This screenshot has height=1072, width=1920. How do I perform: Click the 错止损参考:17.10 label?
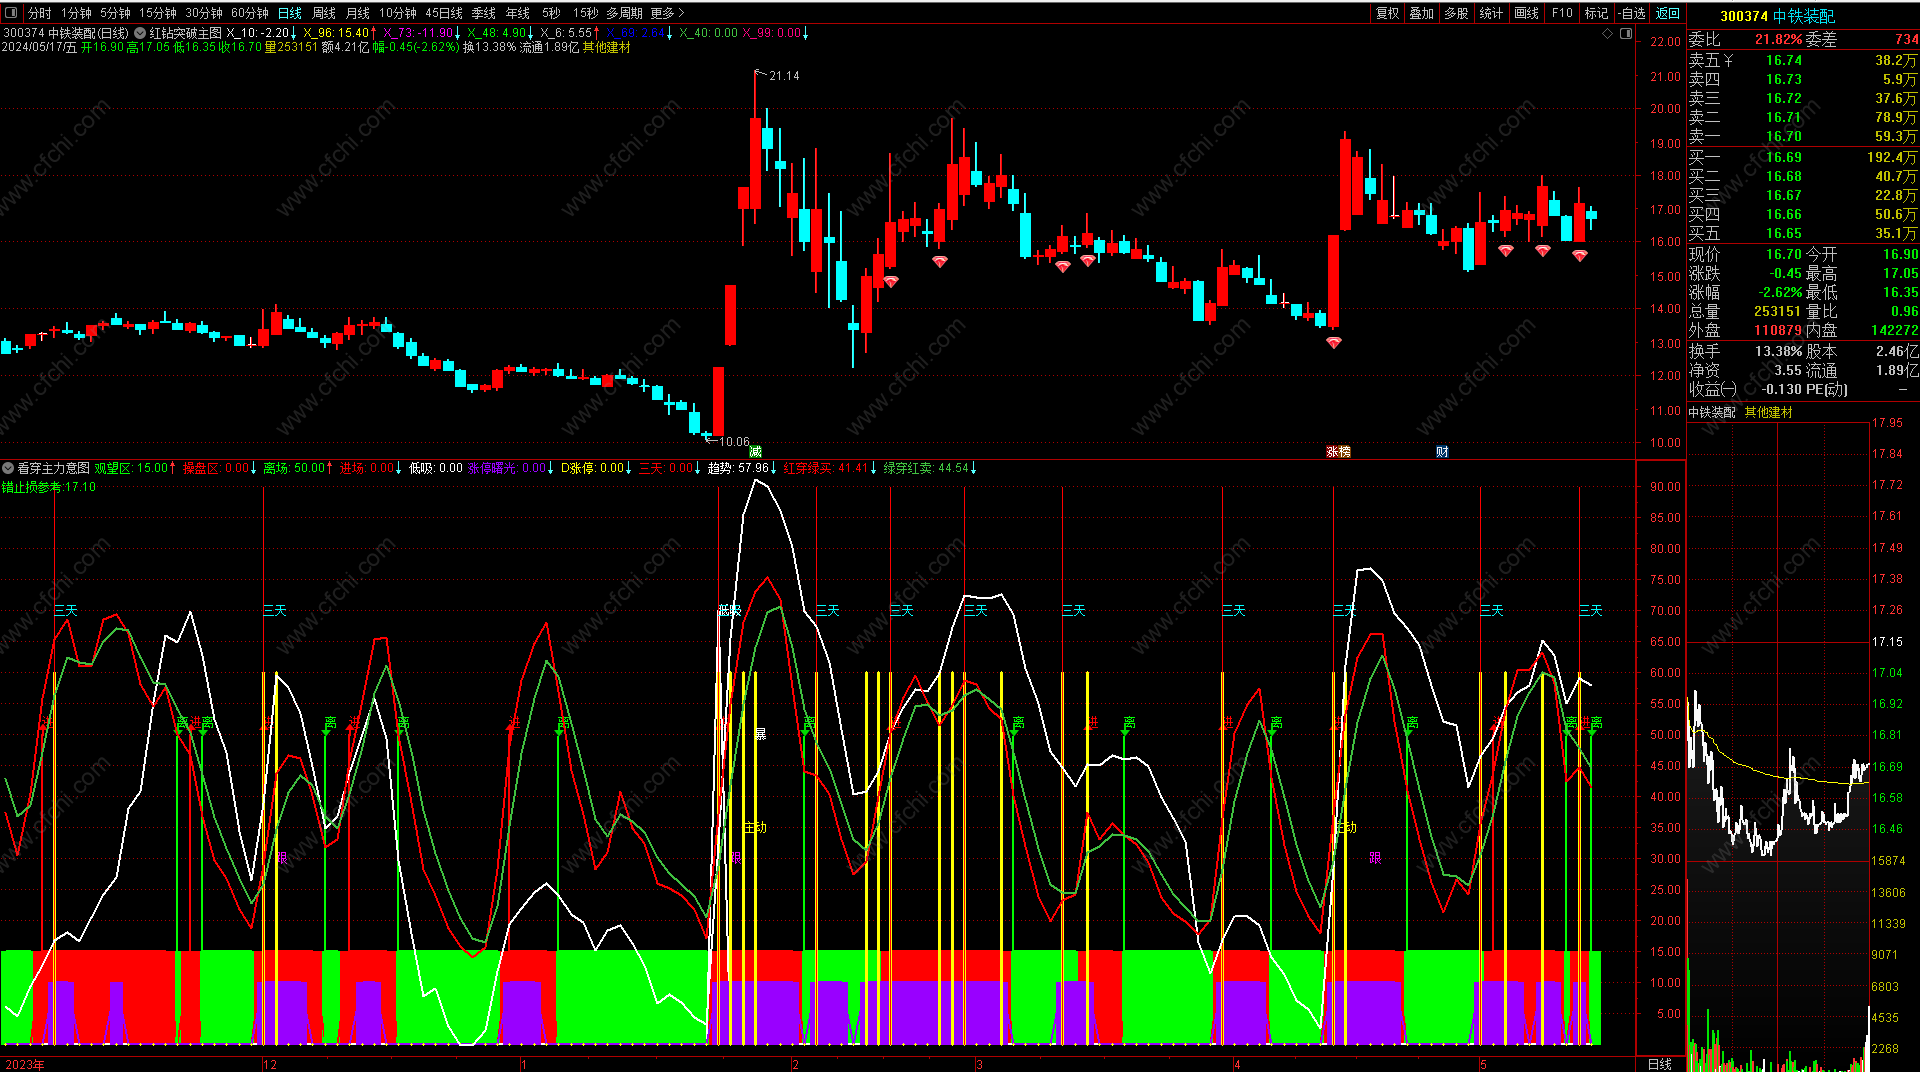click(x=49, y=487)
